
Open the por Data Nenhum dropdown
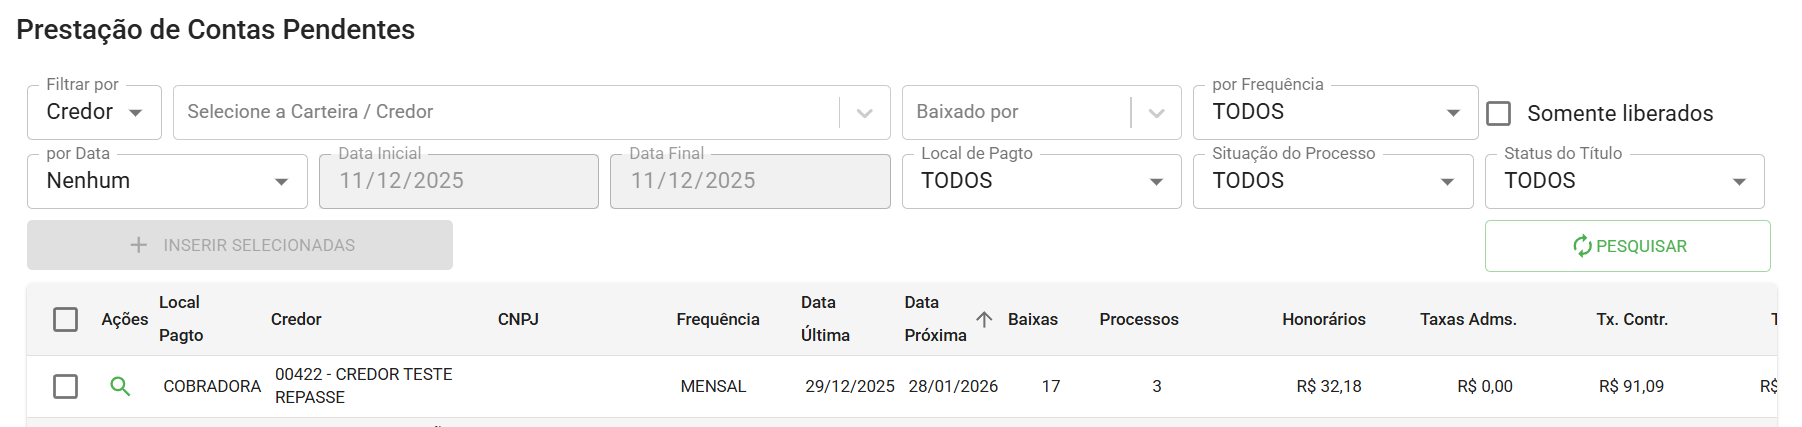[167, 181]
